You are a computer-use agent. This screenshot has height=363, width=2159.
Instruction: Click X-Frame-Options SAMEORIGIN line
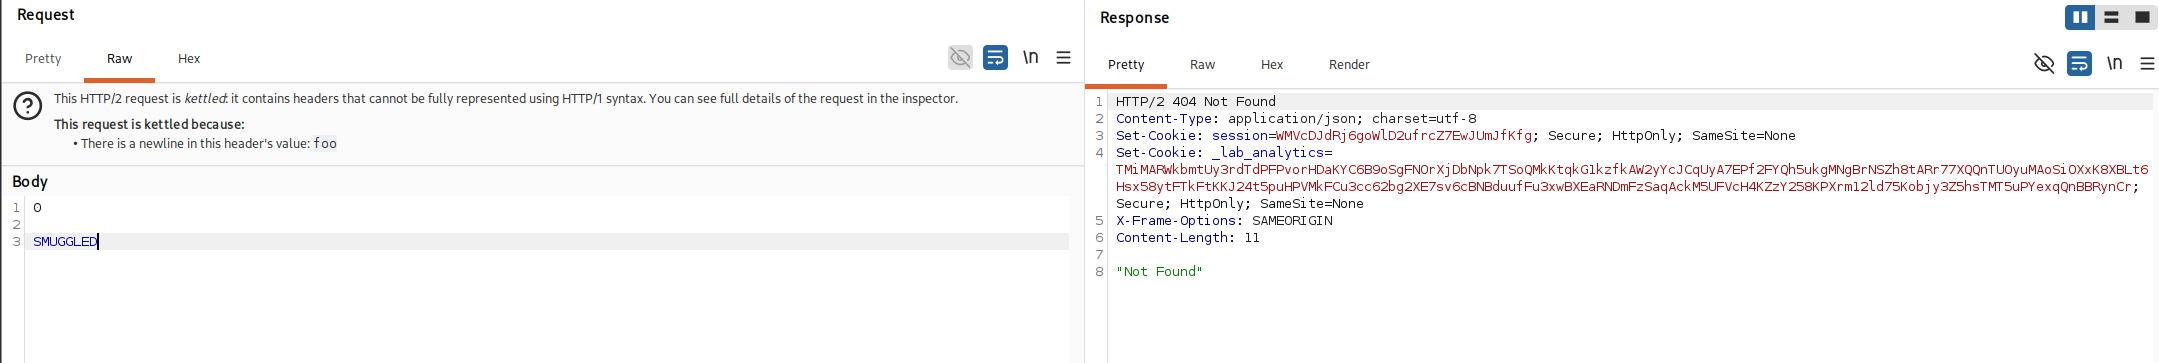pos(1224,220)
